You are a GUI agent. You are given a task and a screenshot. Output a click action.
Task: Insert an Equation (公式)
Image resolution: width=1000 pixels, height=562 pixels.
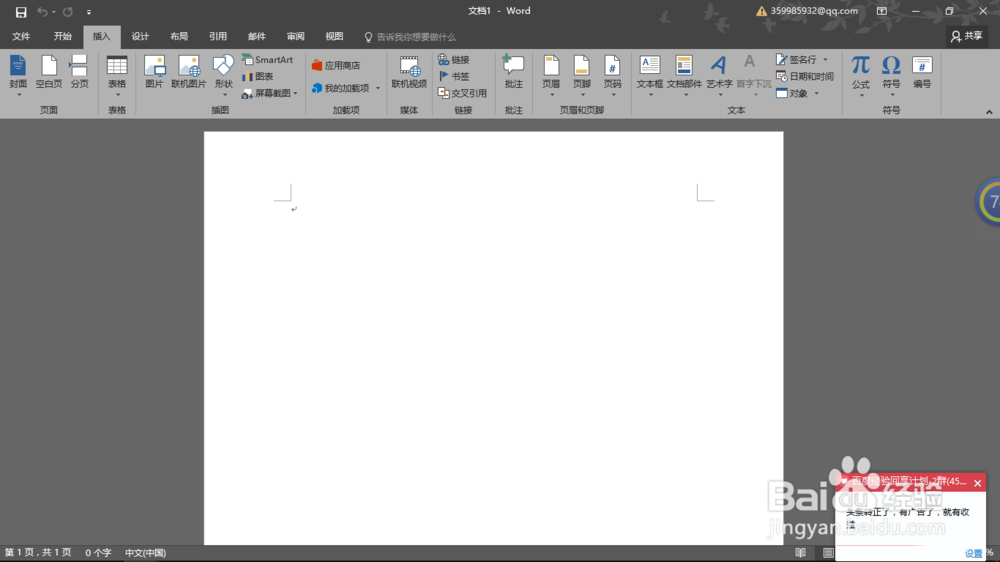coord(860,75)
